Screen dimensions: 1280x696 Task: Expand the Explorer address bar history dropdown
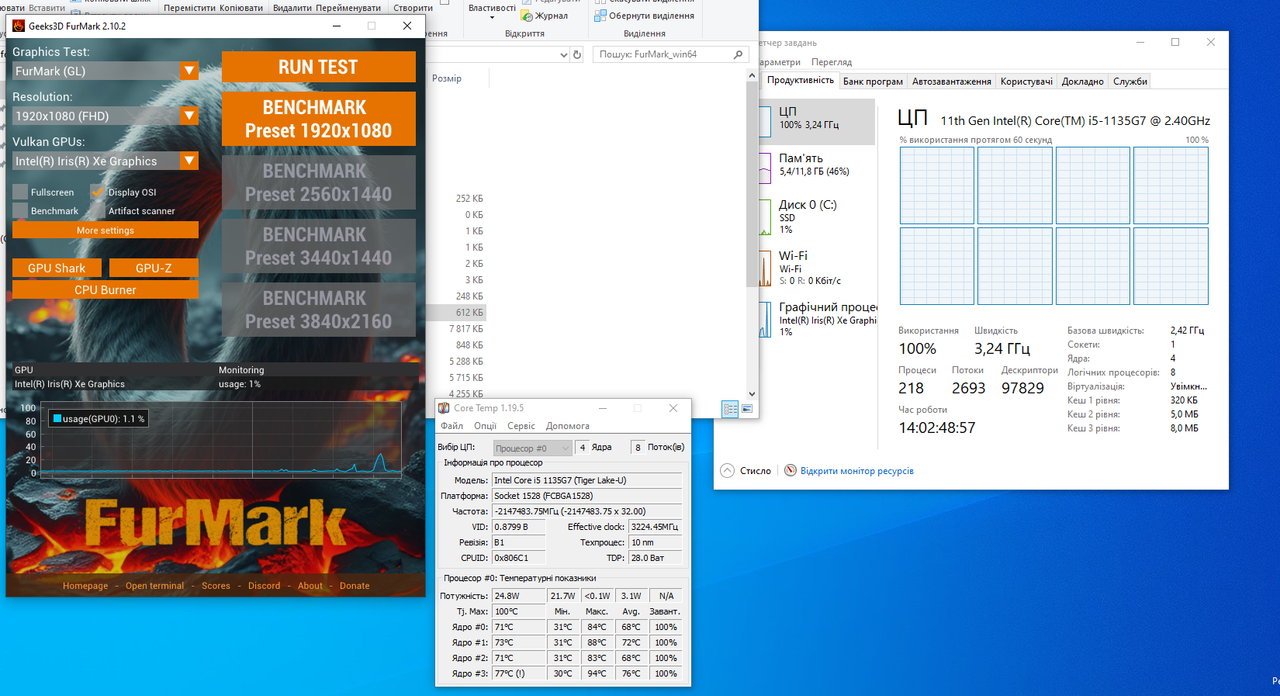coord(564,55)
